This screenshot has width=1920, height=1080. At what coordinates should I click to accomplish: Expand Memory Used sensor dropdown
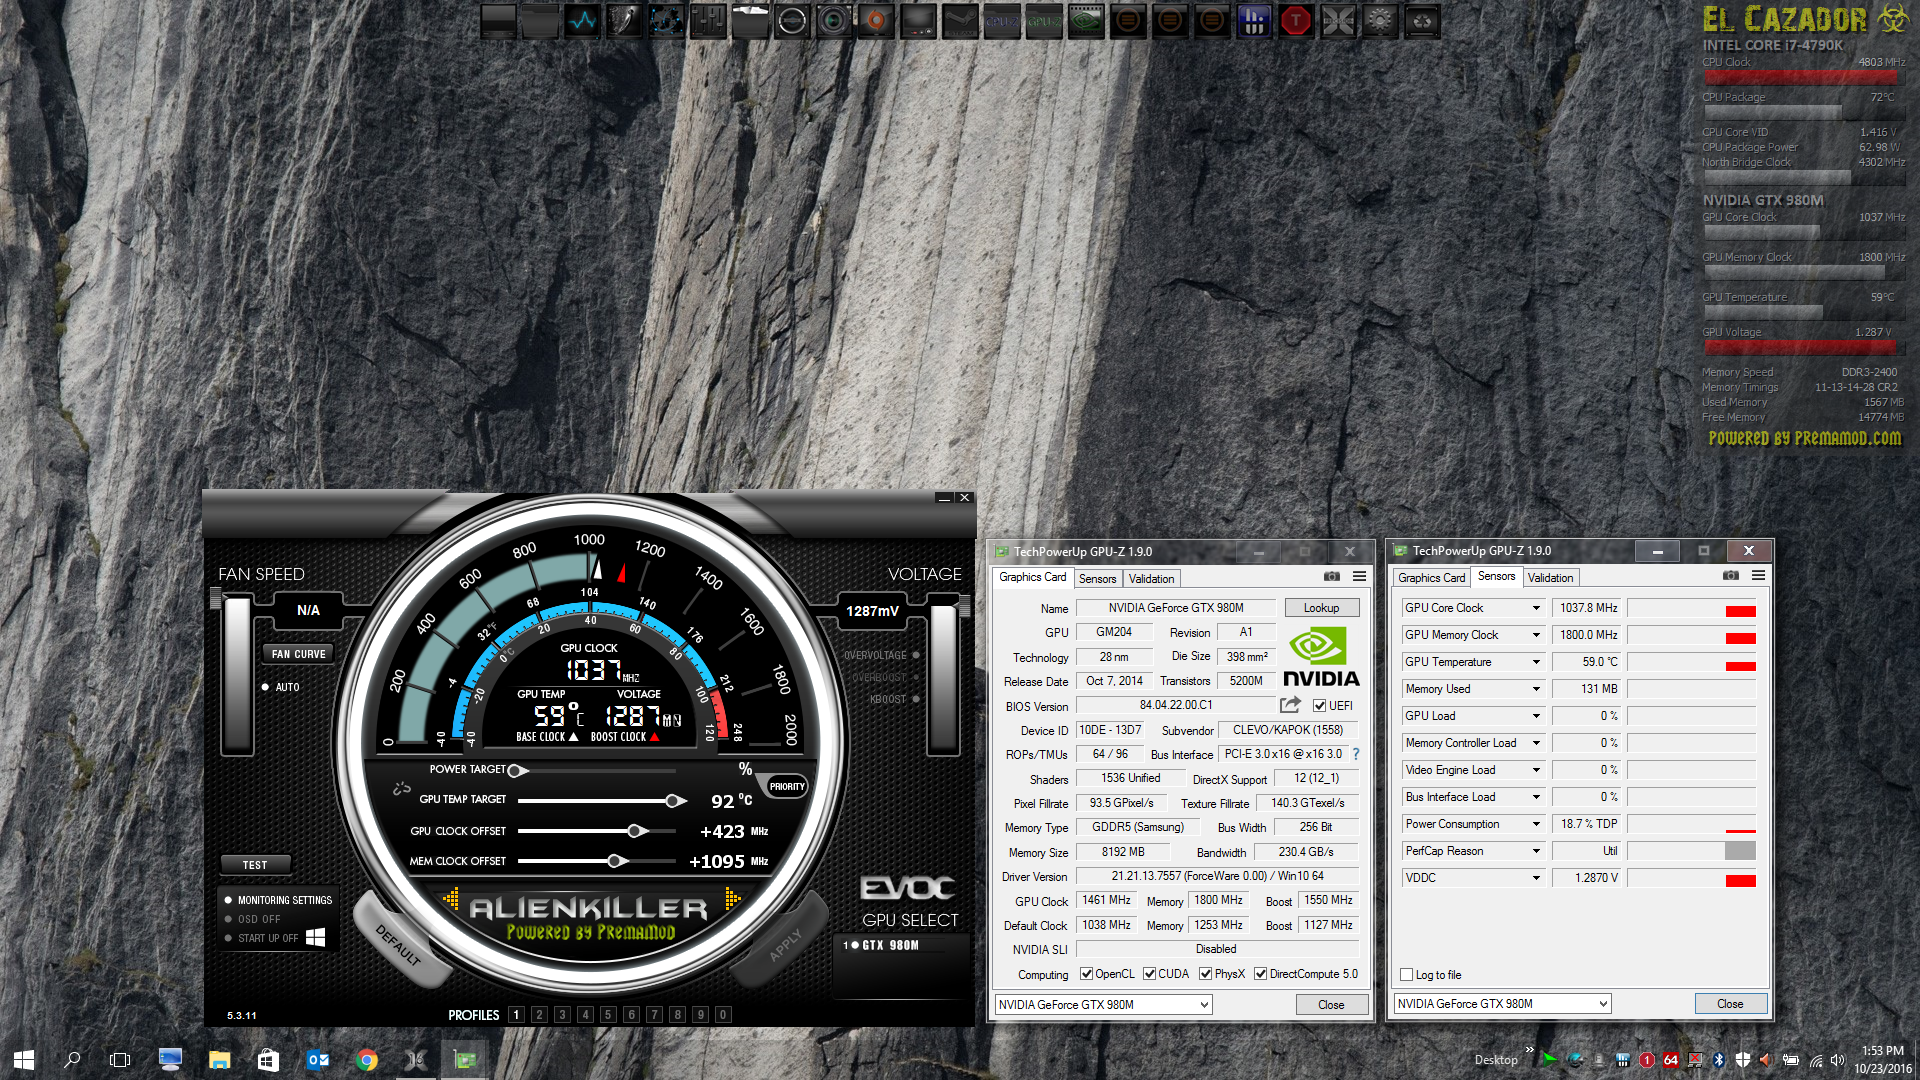pyautogui.click(x=1536, y=689)
